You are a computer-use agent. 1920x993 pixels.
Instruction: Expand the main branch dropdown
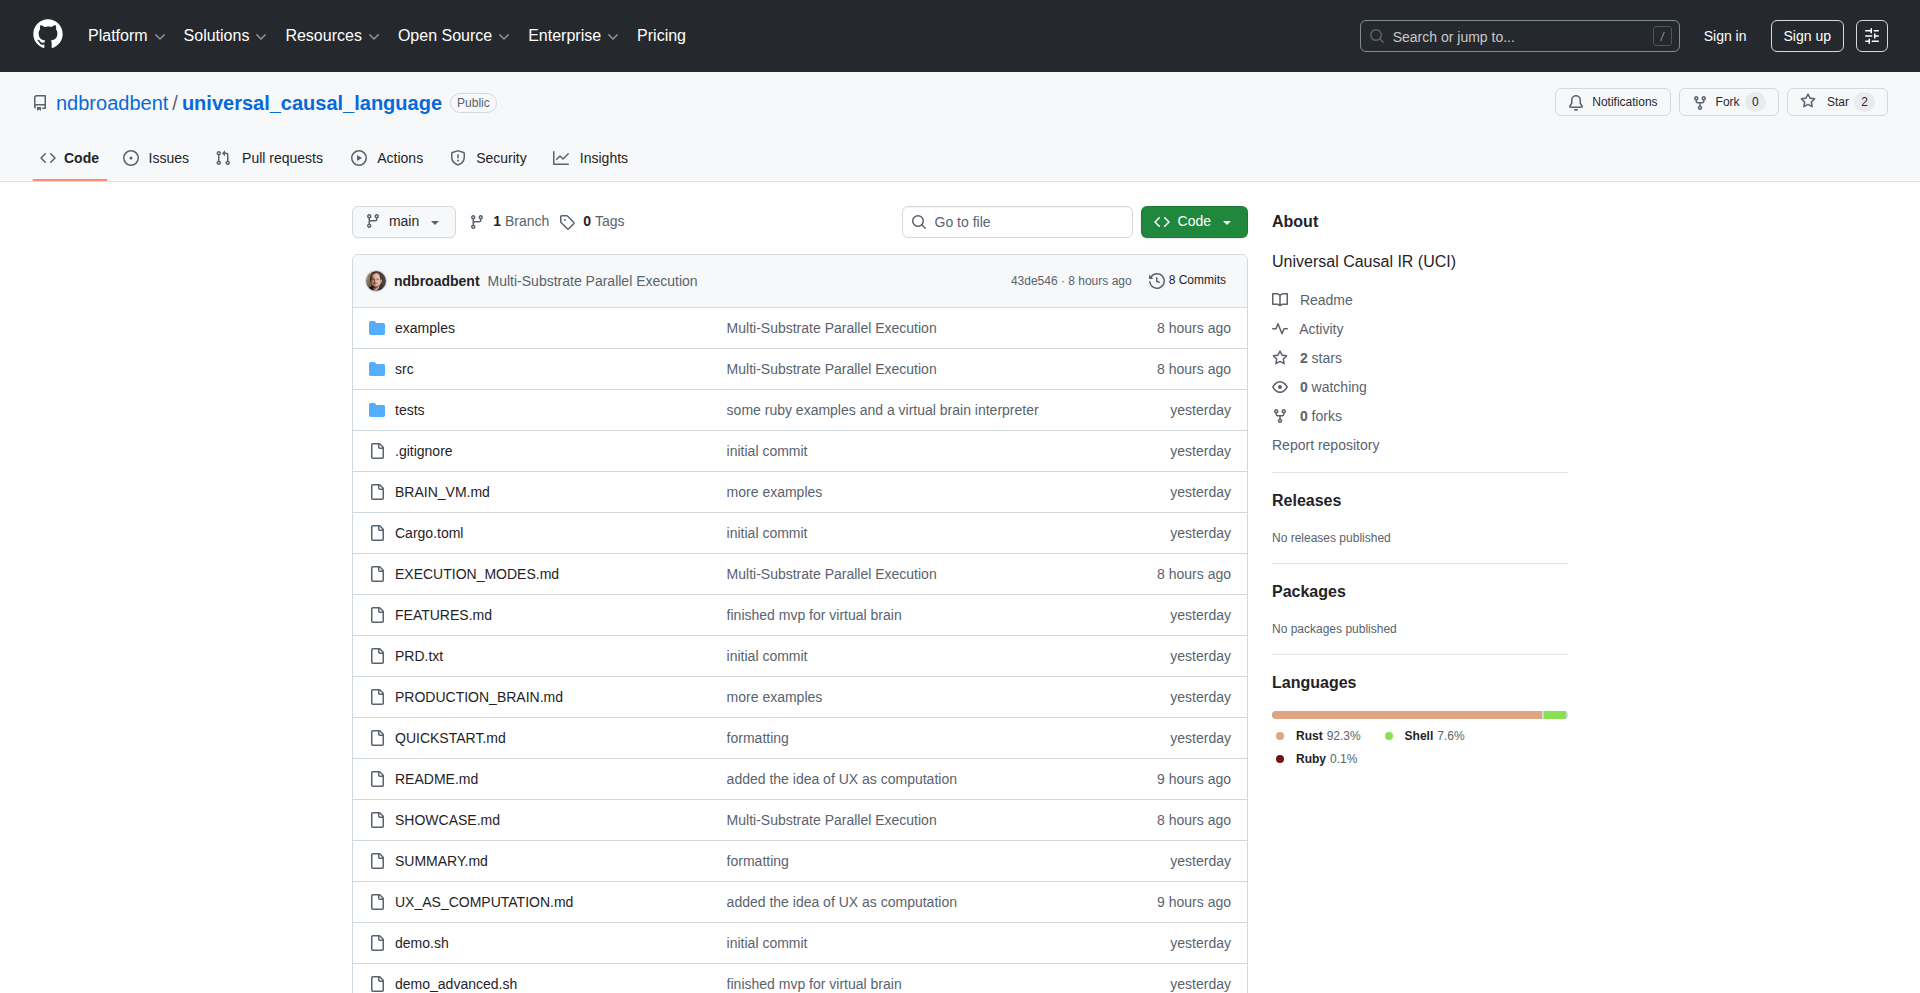click(403, 222)
